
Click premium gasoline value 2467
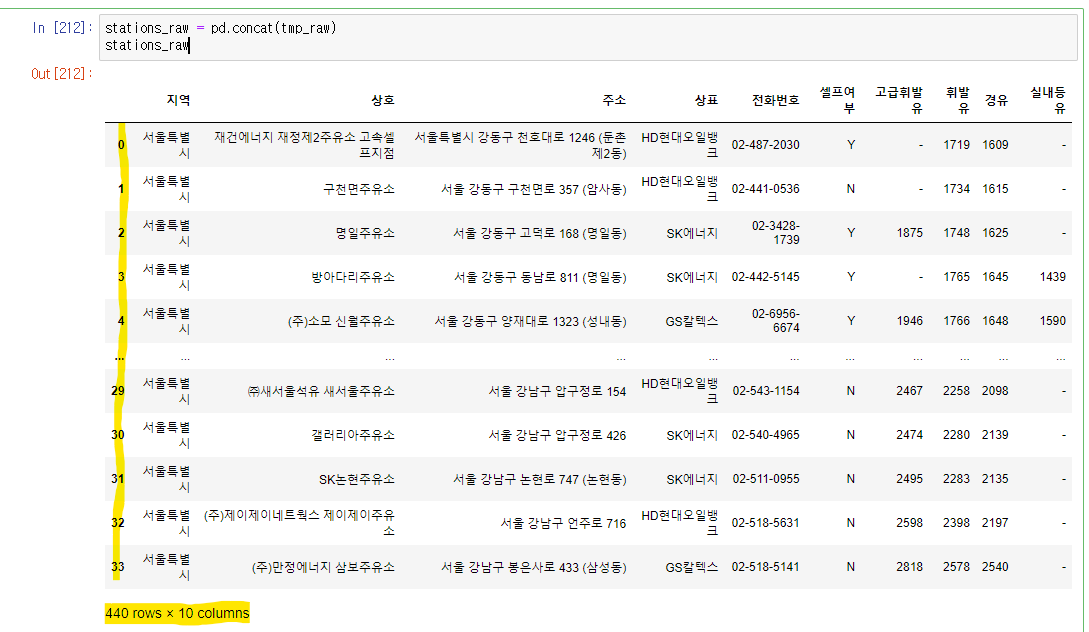(x=910, y=392)
